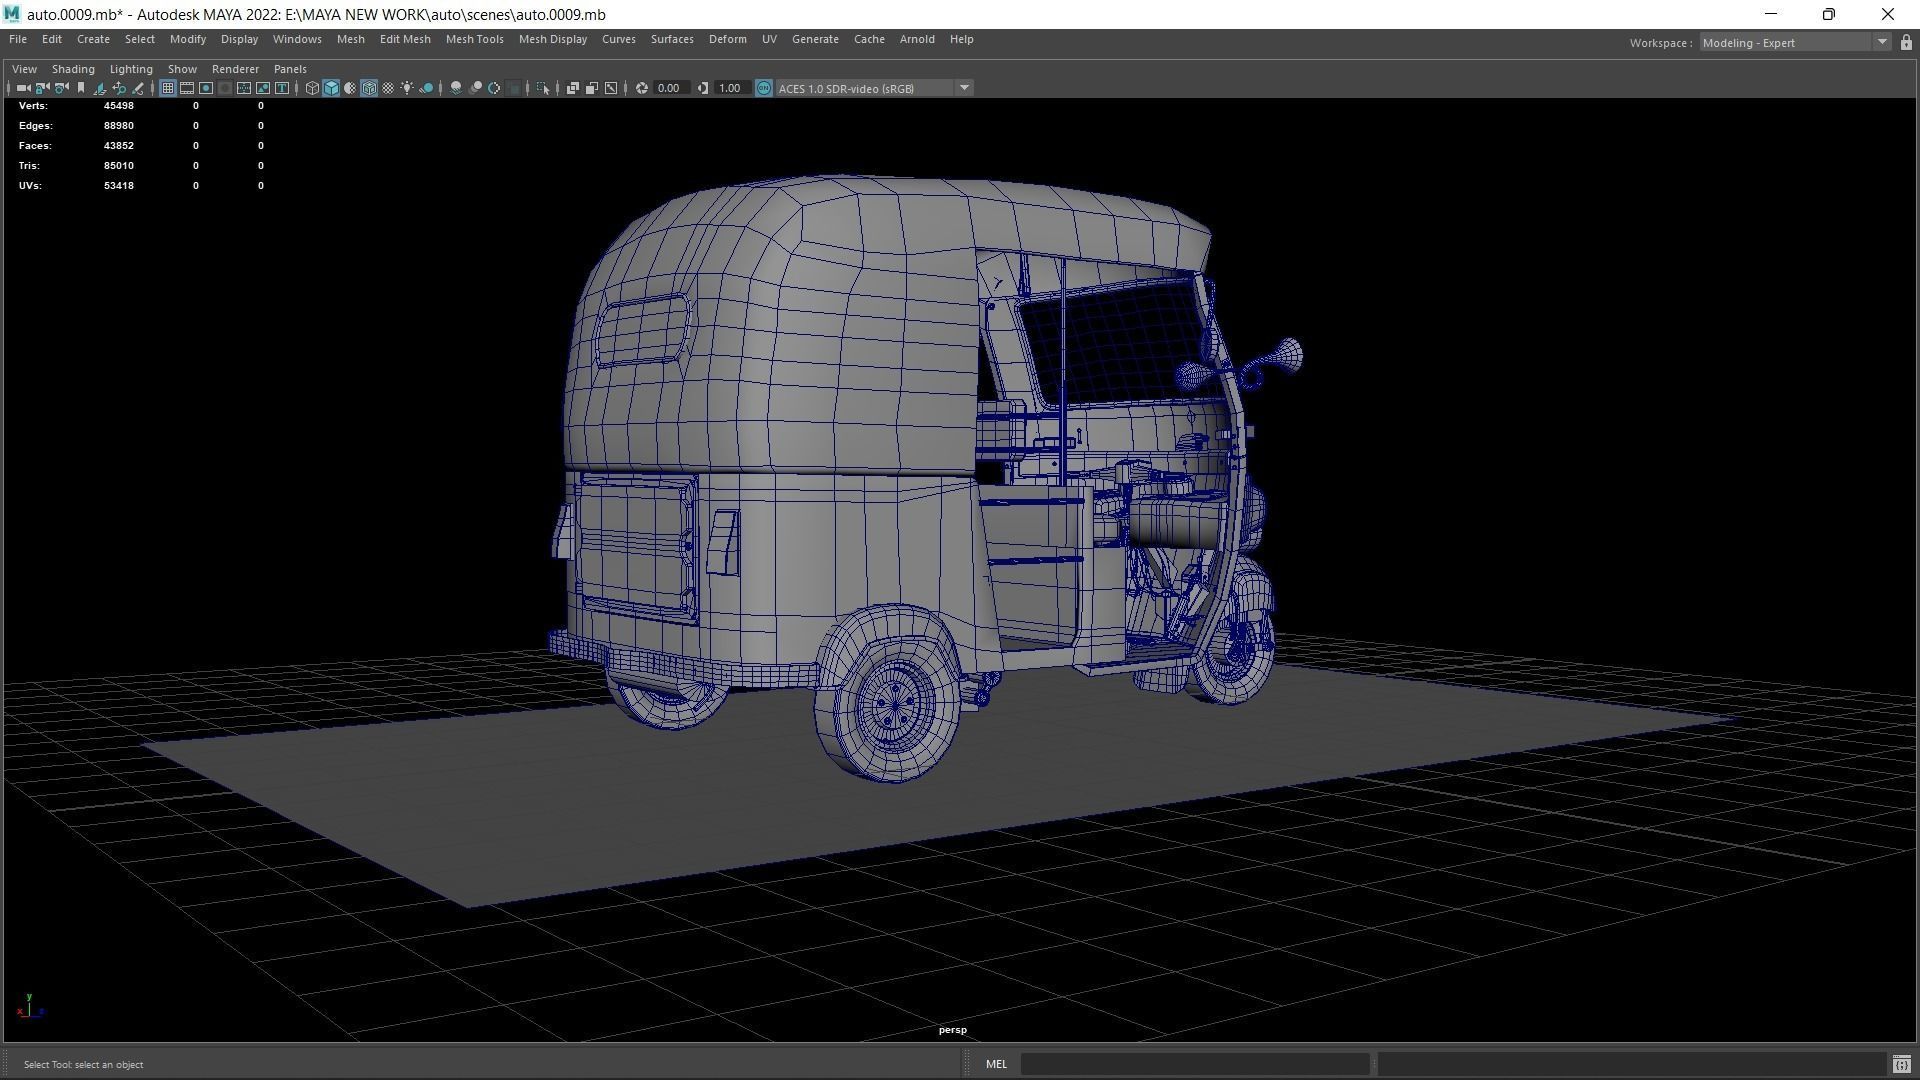Image resolution: width=1920 pixels, height=1080 pixels.
Task: Open the Display menu
Action: (239, 39)
